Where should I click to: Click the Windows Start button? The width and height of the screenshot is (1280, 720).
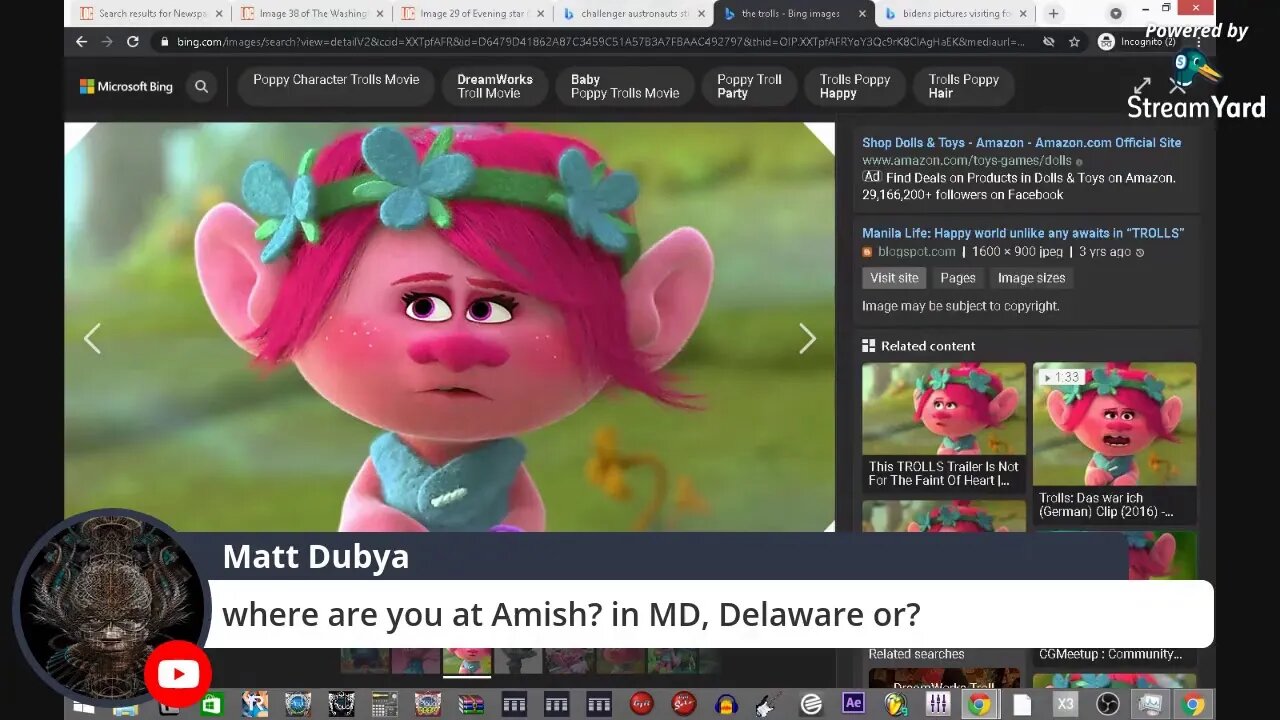[x=83, y=706]
